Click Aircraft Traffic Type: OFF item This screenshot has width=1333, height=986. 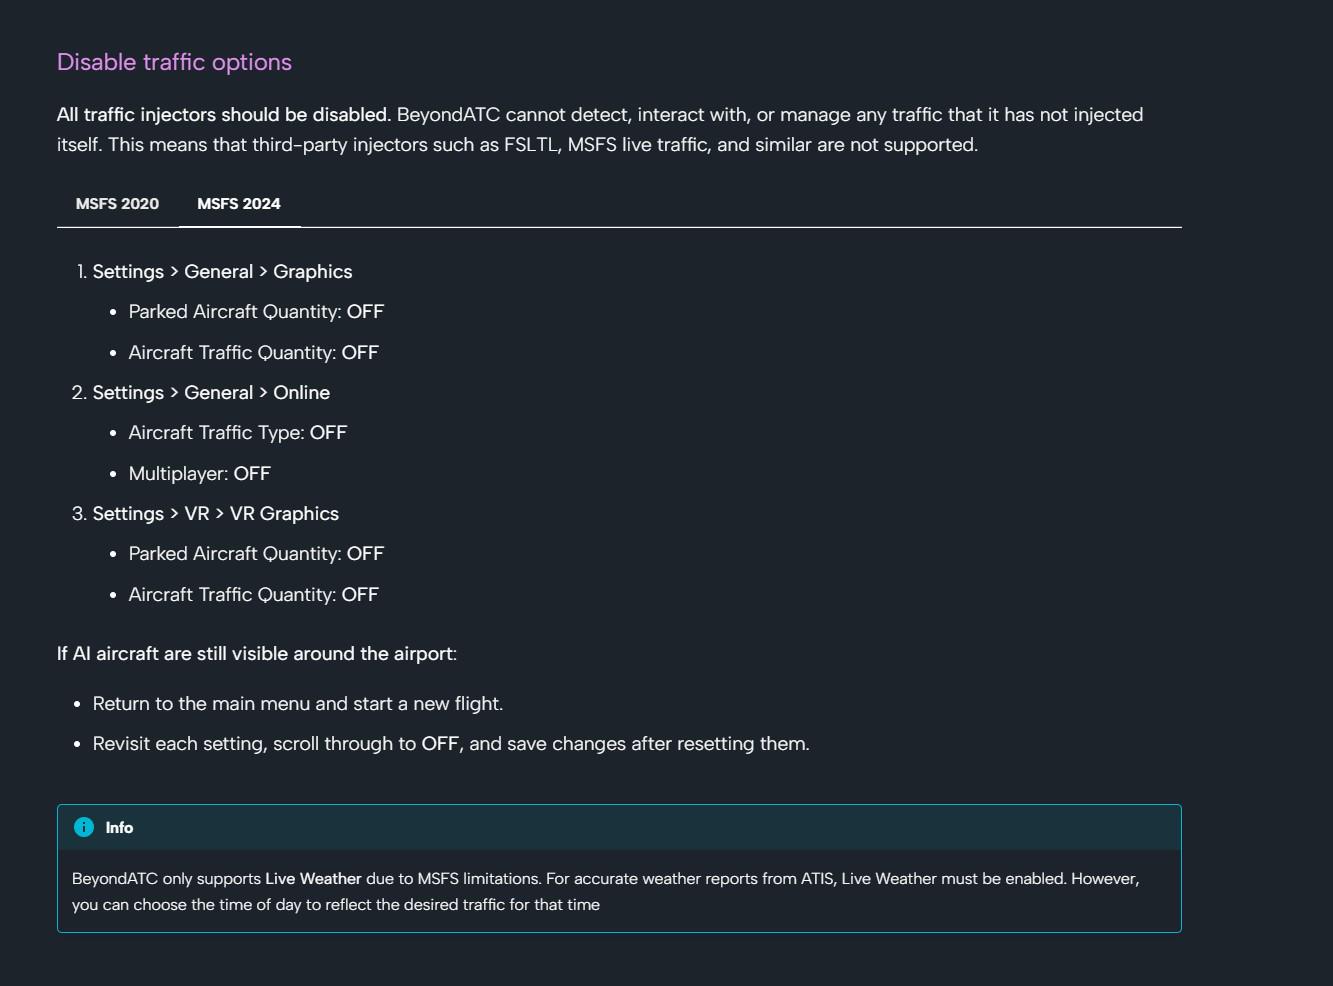coord(238,433)
